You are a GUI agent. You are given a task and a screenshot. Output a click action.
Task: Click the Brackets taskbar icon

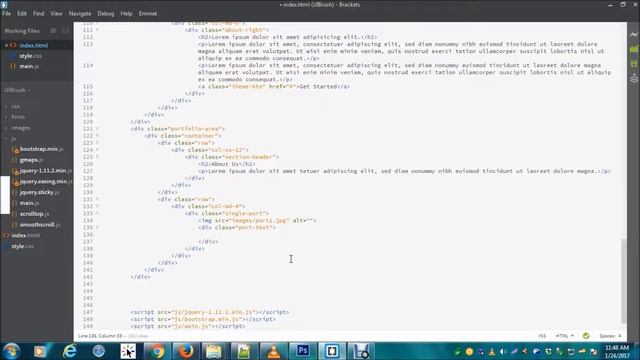tap(331, 351)
